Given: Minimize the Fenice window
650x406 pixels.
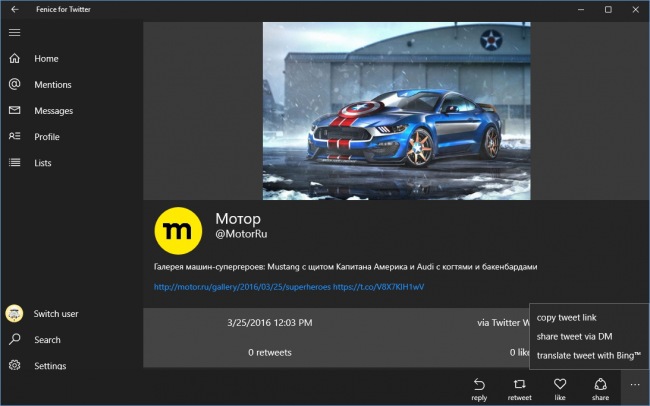Looking at the screenshot, I should [x=581, y=9].
